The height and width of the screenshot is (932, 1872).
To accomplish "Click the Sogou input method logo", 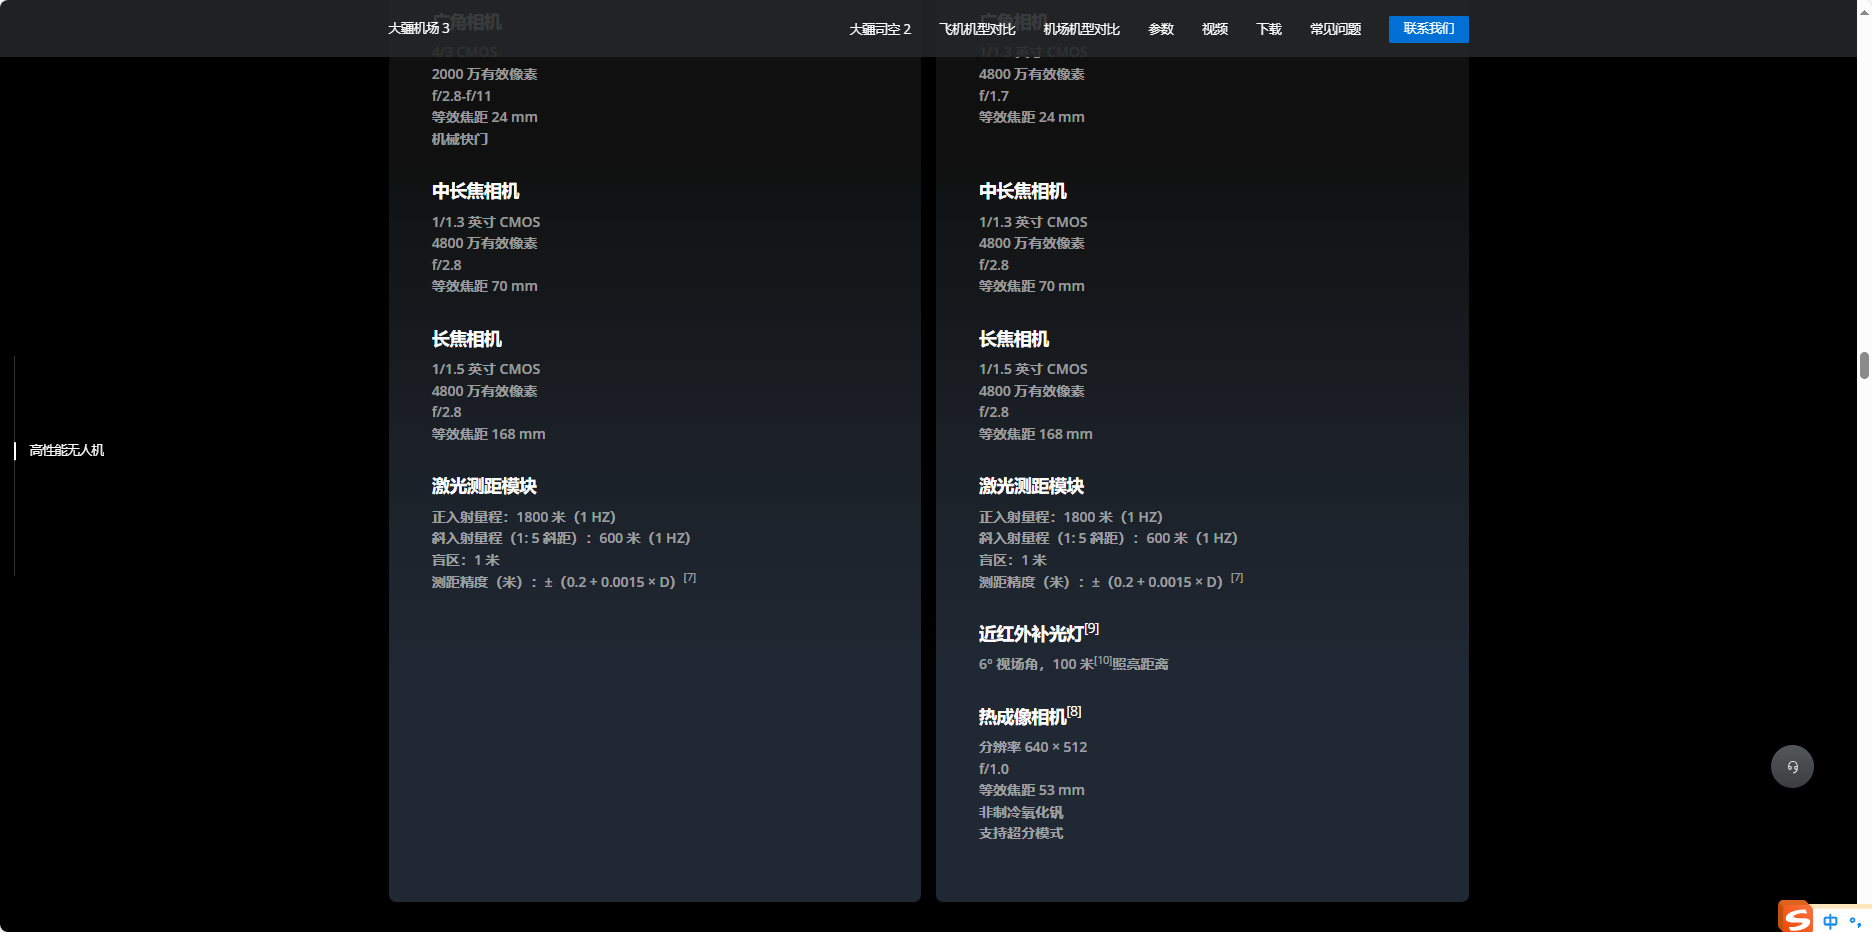I will pyautogui.click(x=1796, y=918).
